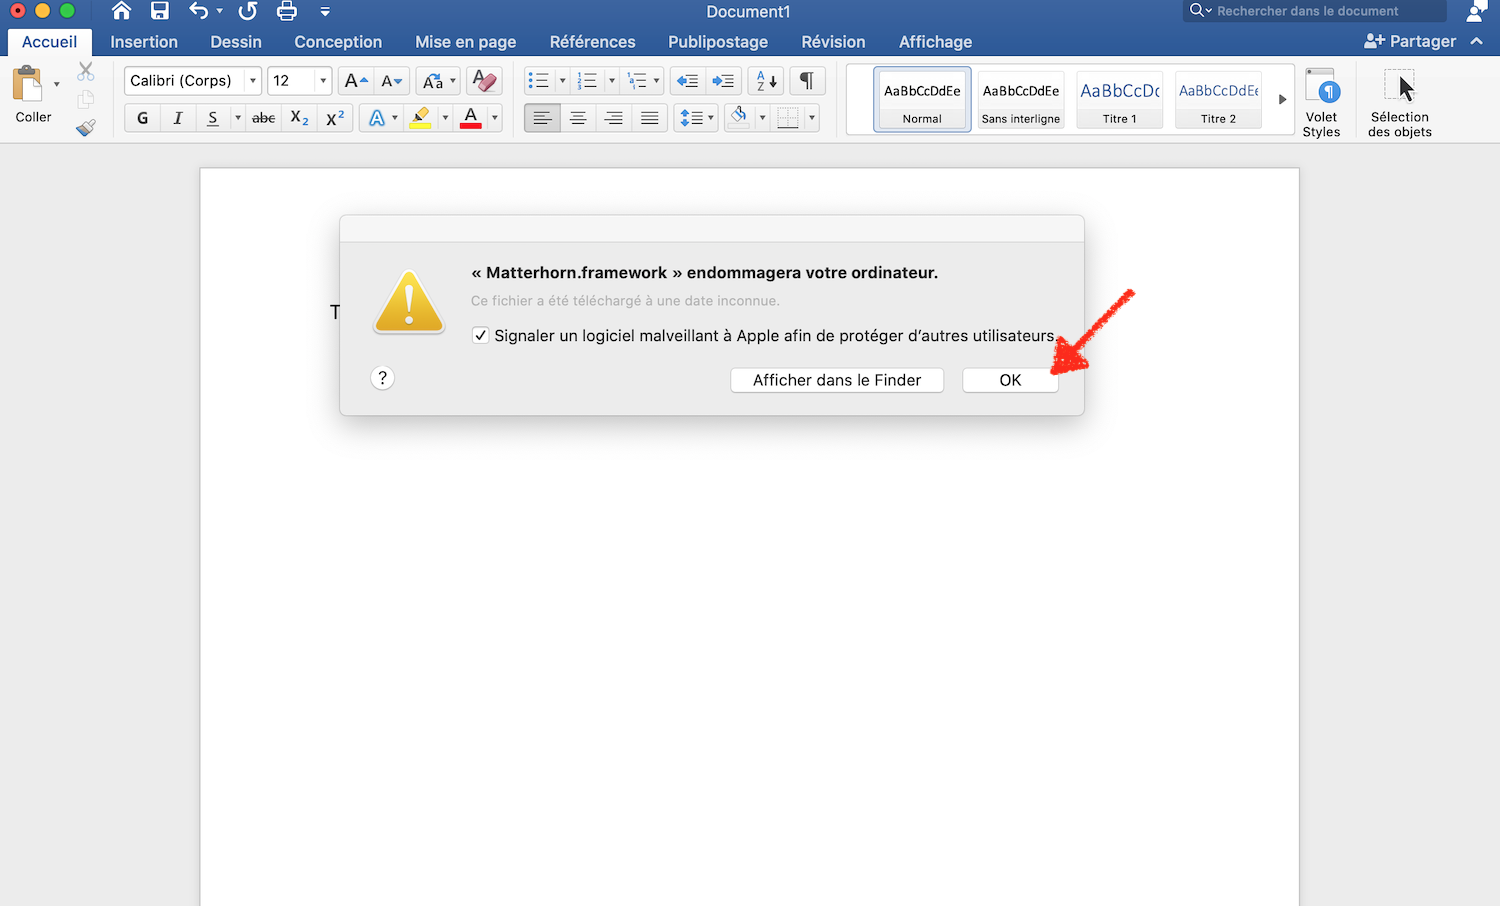Click Sélection des objets
This screenshot has height=906, width=1500.
tap(1399, 102)
